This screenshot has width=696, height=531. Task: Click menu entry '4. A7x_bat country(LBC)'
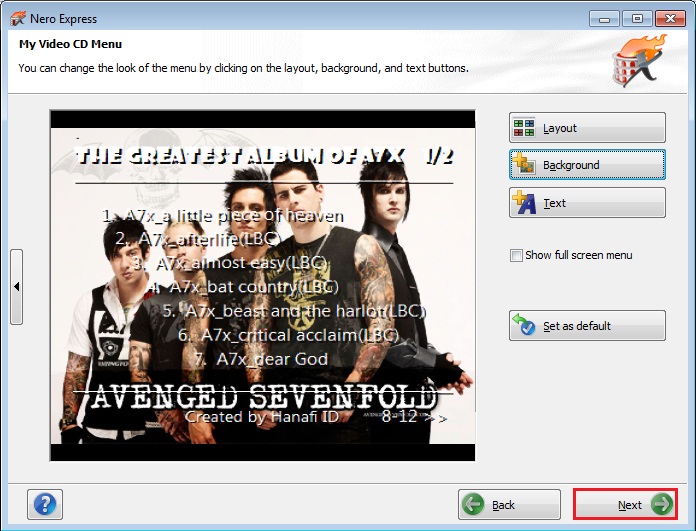pos(243,287)
